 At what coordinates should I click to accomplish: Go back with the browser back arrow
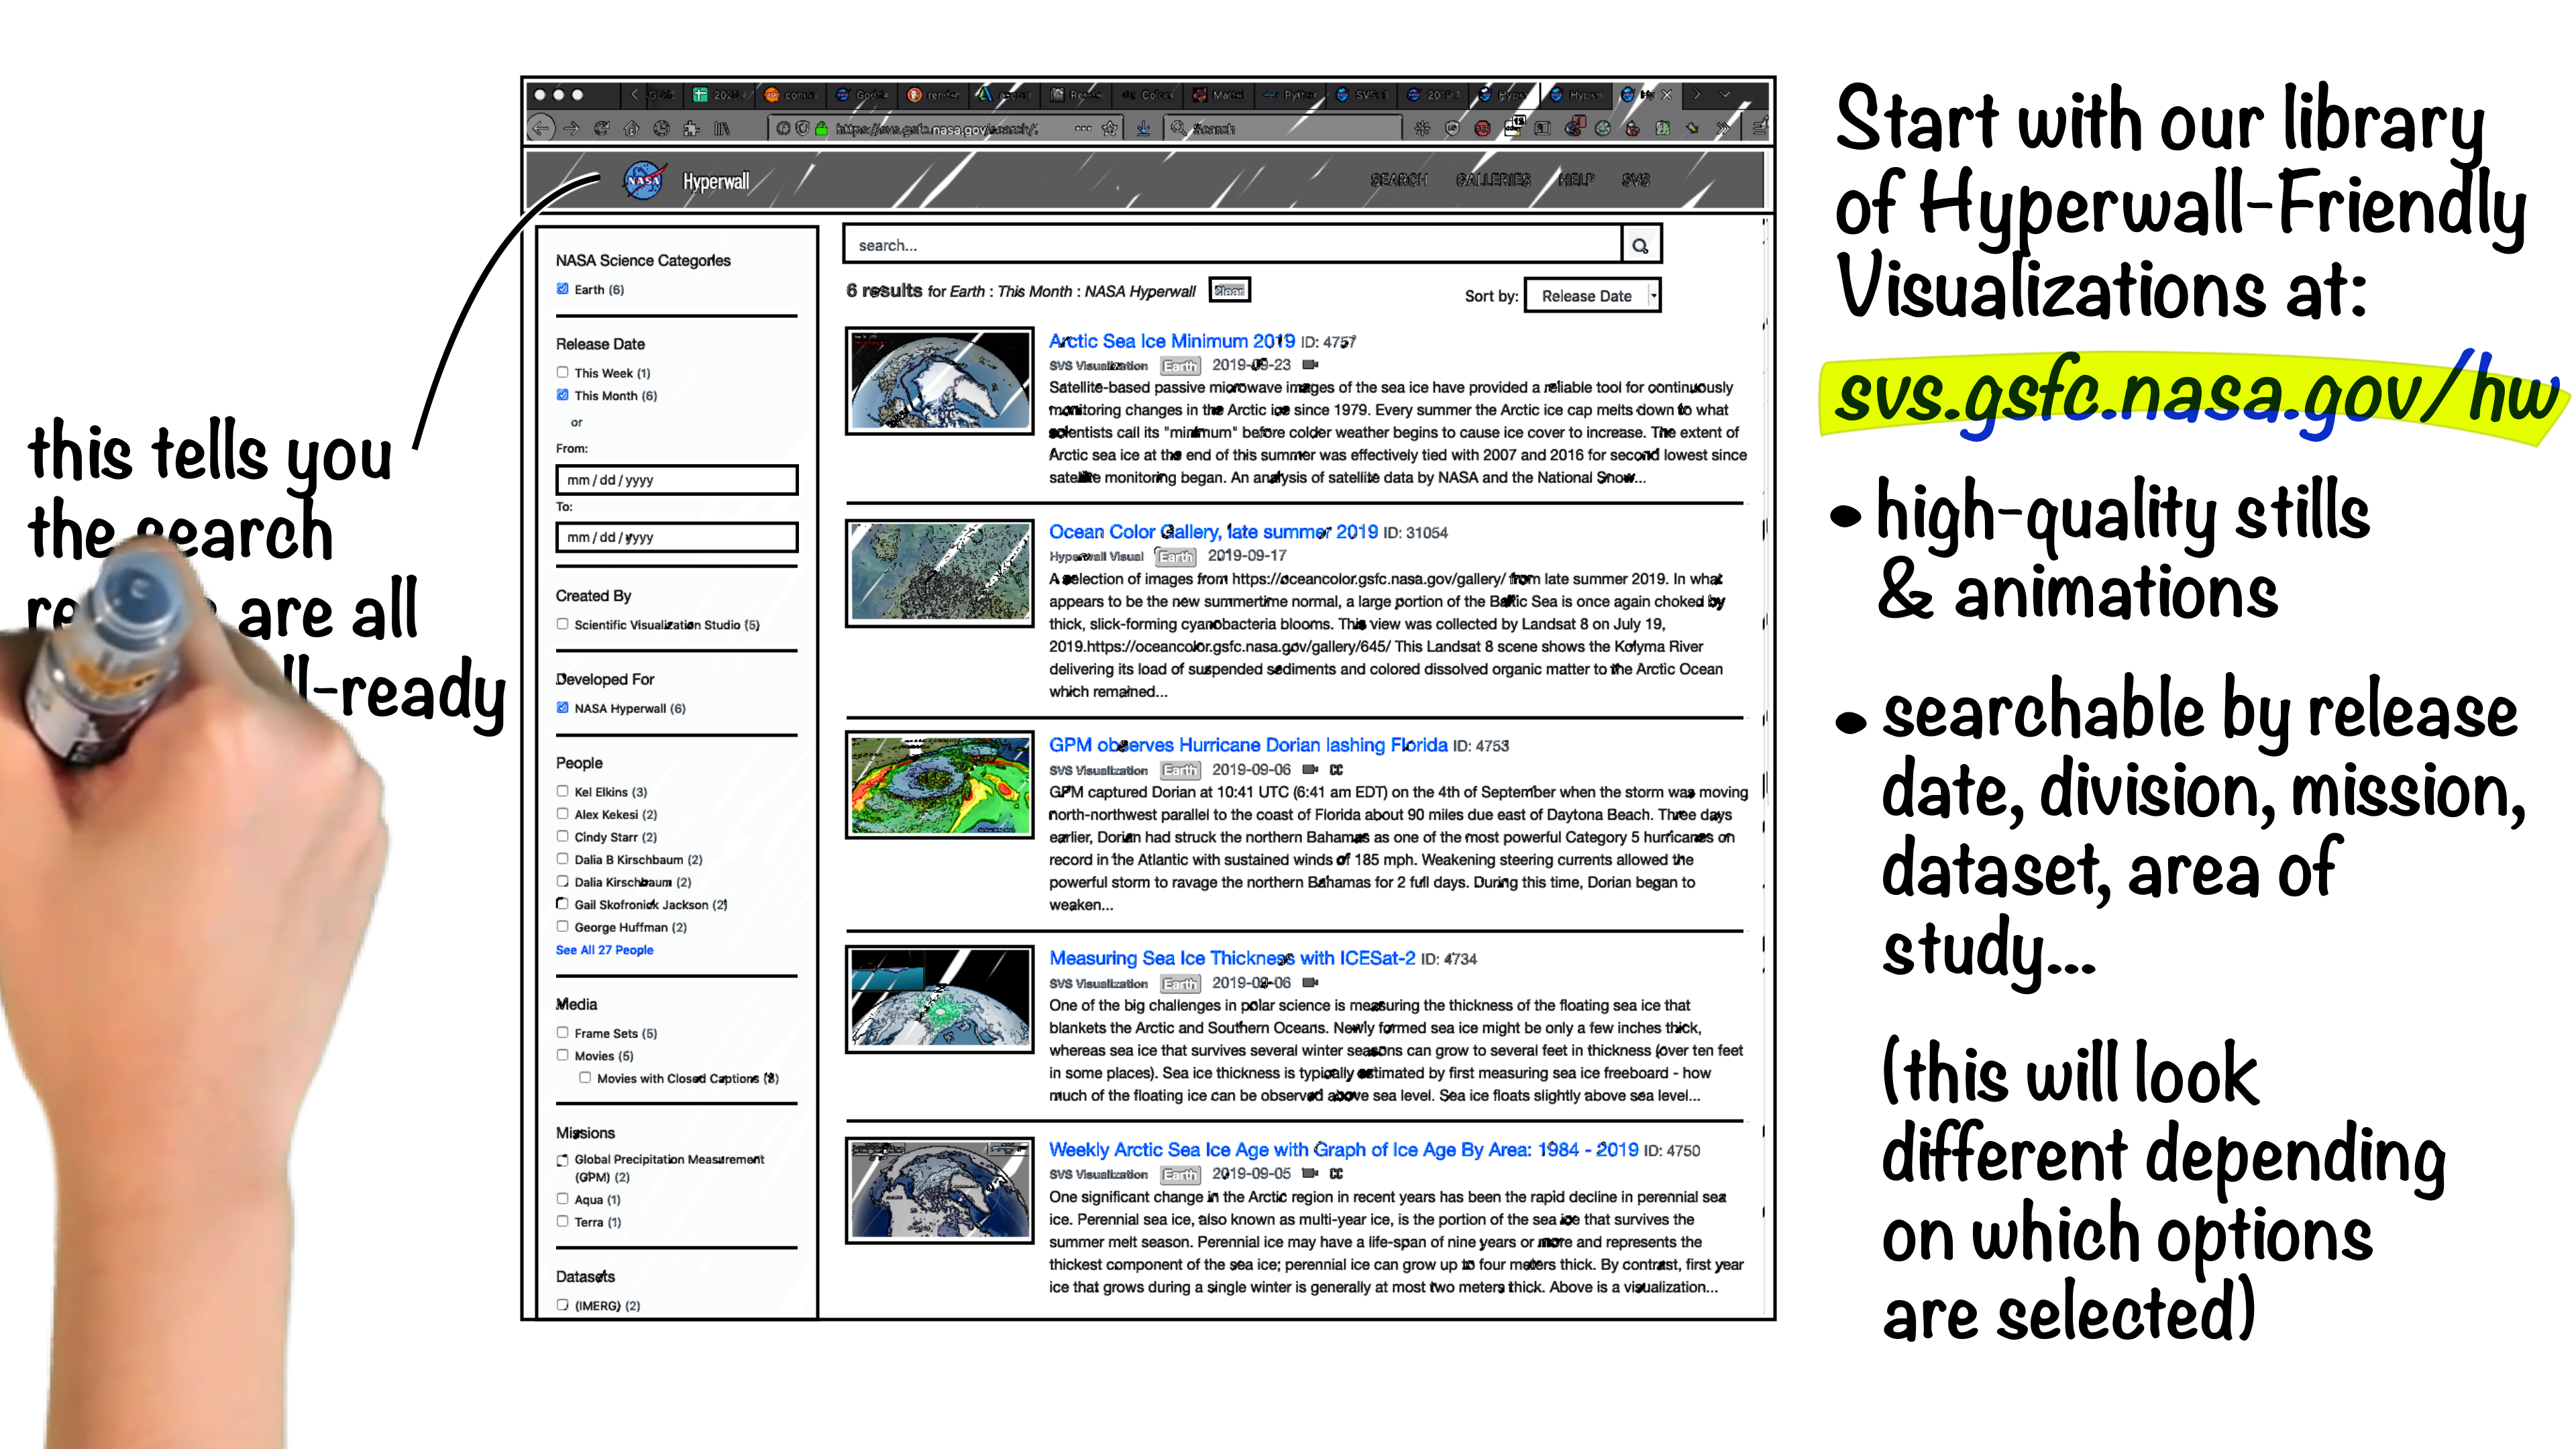click(541, 128)
